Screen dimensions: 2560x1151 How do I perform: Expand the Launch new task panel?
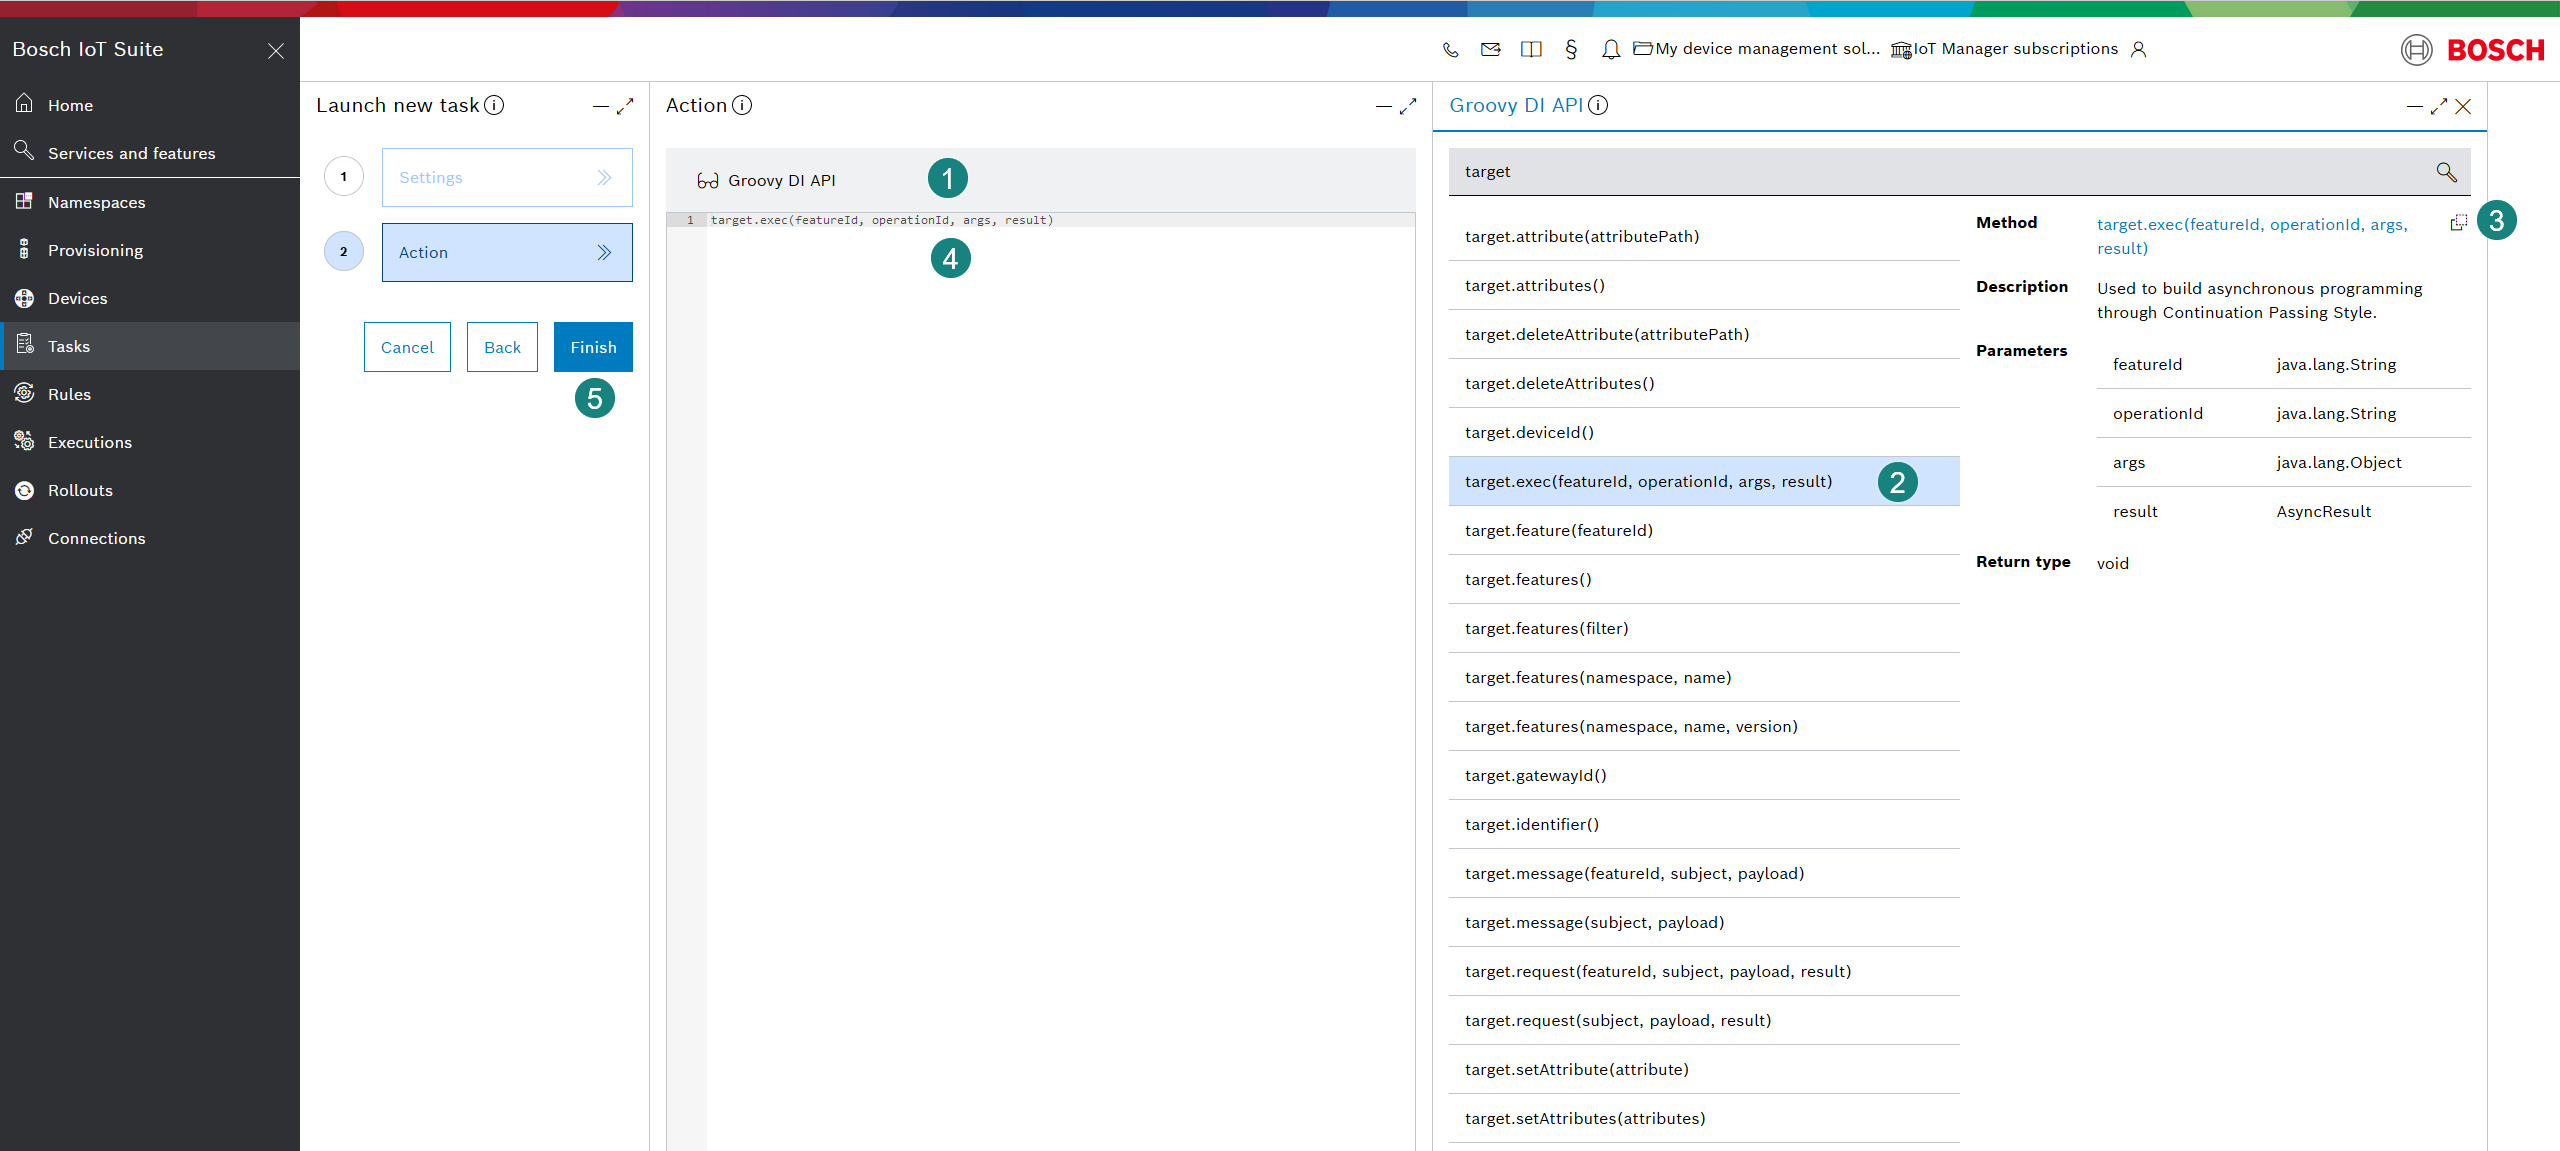625,106
